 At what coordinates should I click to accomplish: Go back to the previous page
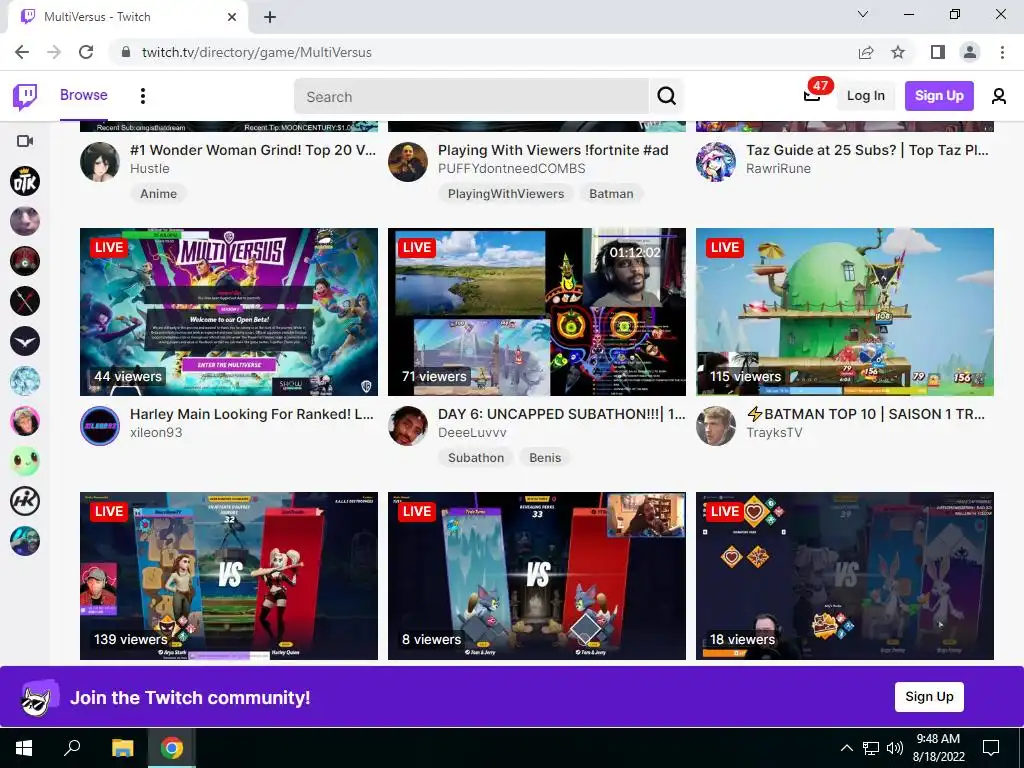[22, 52]
